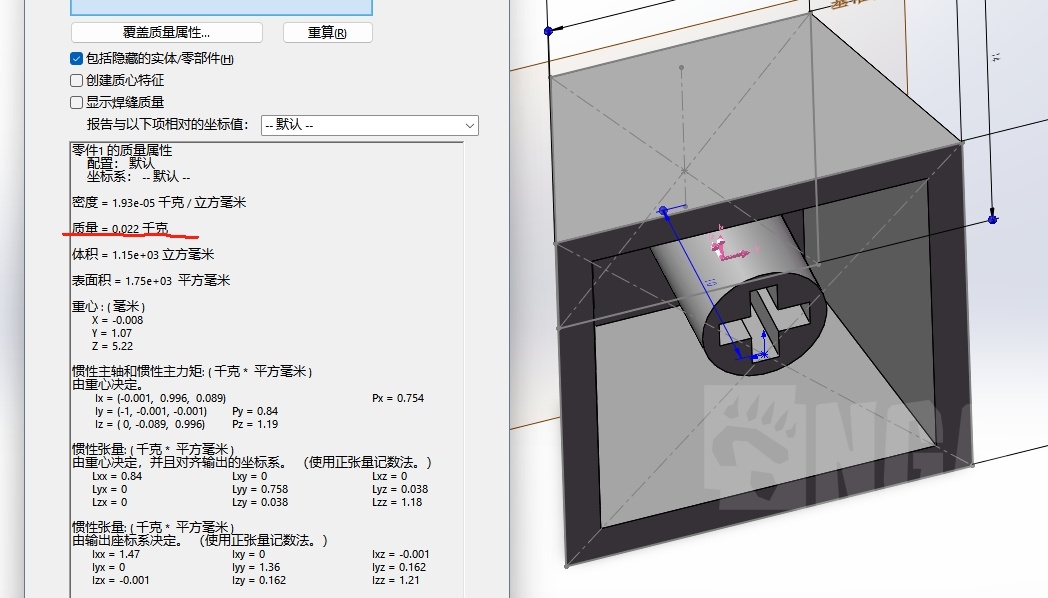The image size is (1048, 598).
Task: Click the dropdown arrow for report coordinates
Action: [470, 125]
